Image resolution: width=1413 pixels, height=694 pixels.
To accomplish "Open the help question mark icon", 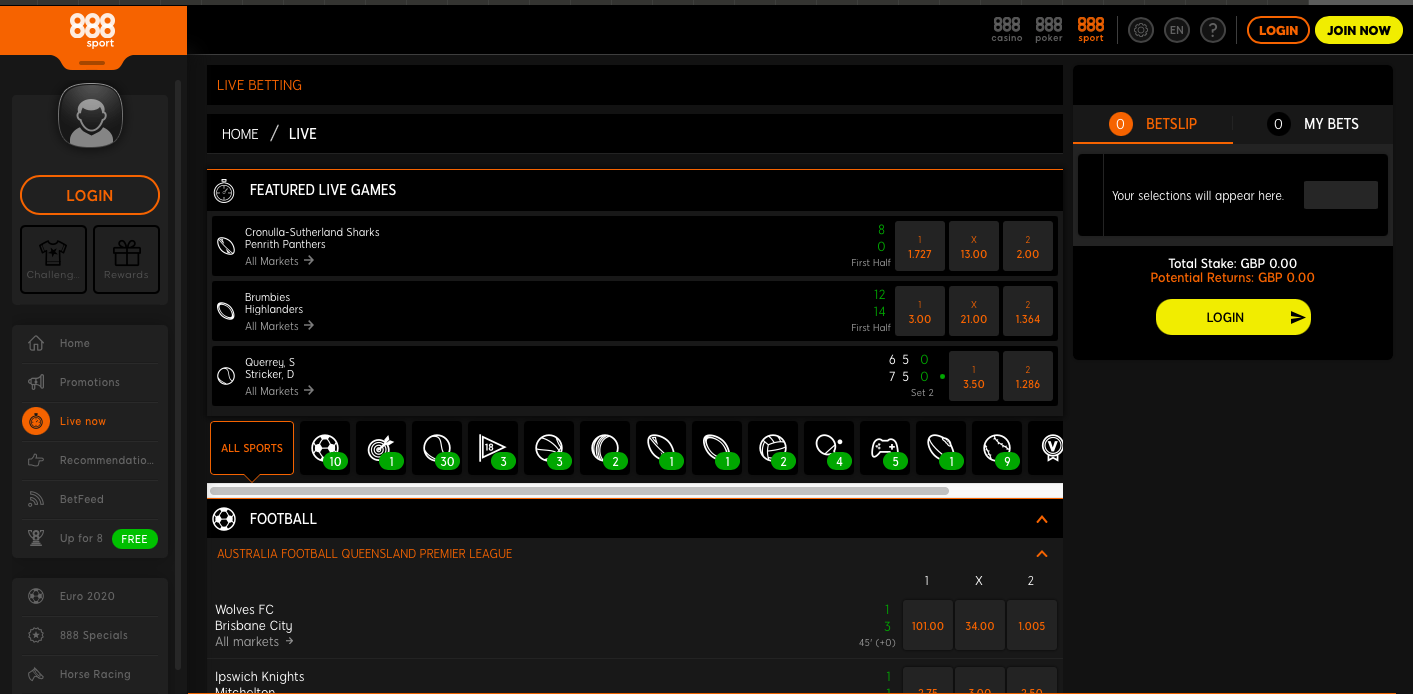I will 1212,30.
